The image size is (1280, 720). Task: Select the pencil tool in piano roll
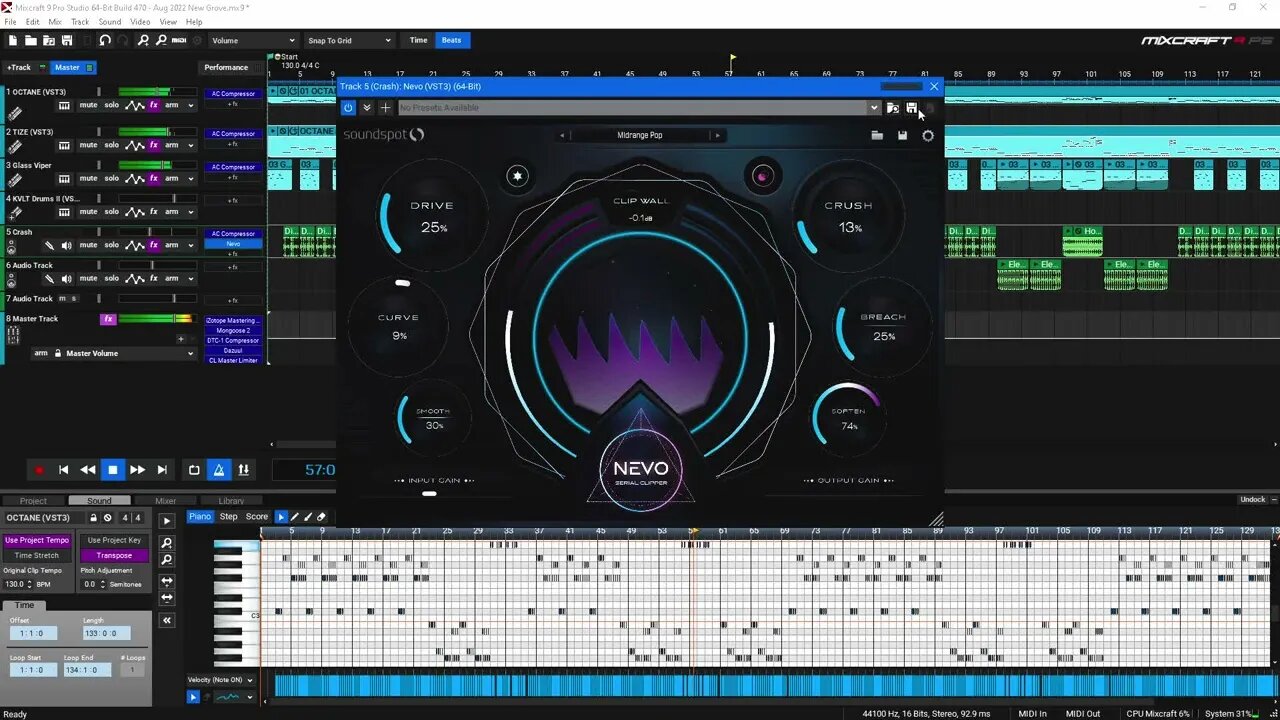(295, 517)
